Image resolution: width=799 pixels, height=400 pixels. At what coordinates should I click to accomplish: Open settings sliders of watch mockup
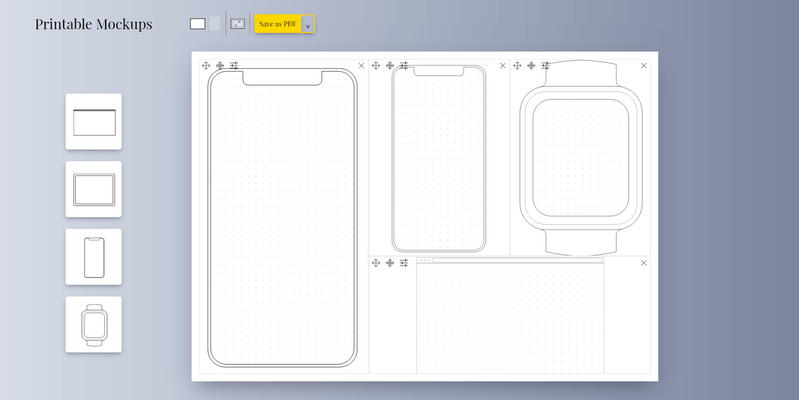545,65
